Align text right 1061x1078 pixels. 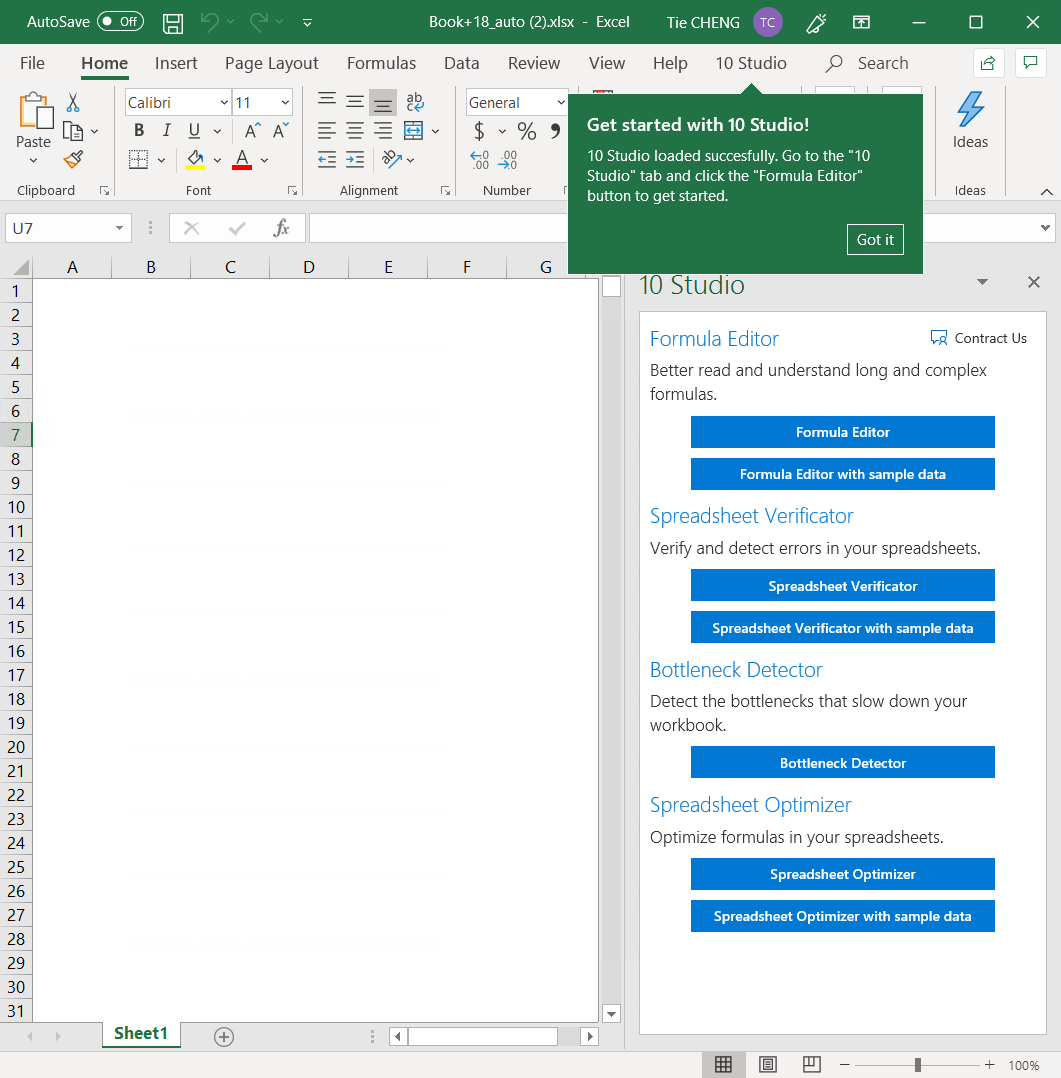click(x=383, y=131)
